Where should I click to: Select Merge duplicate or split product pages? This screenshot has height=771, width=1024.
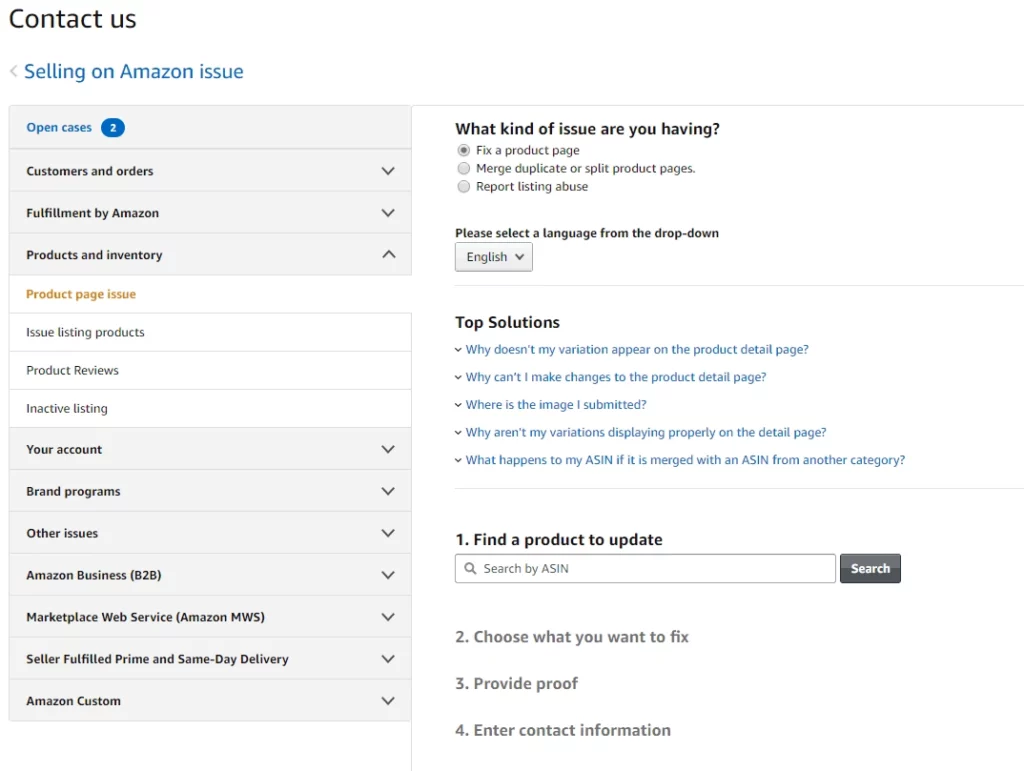coord(464,168)
